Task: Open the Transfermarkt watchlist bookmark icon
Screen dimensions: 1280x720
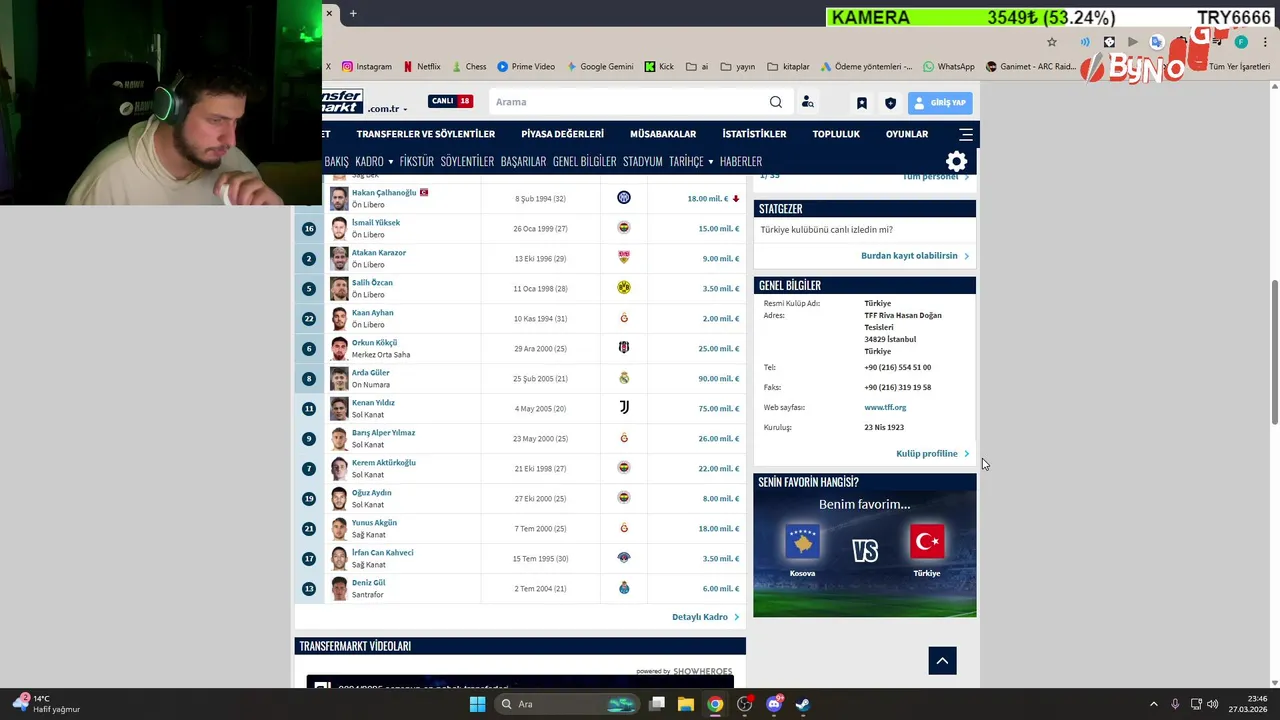Action: (x=861, y=103)
